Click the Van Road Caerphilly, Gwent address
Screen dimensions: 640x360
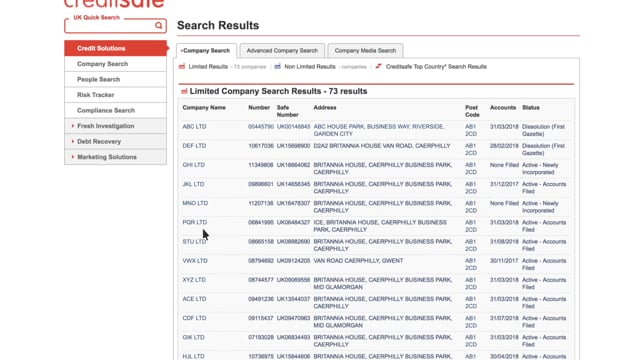click(x=358, y=261)
